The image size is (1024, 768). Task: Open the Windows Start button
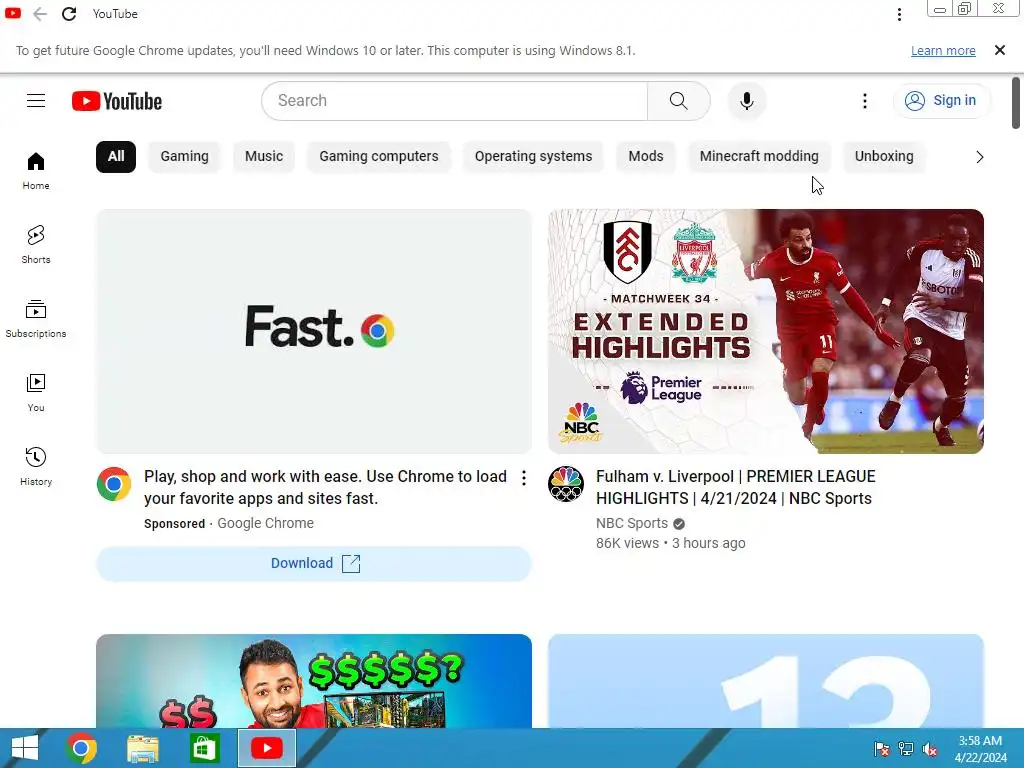click(x=24, y=748)
